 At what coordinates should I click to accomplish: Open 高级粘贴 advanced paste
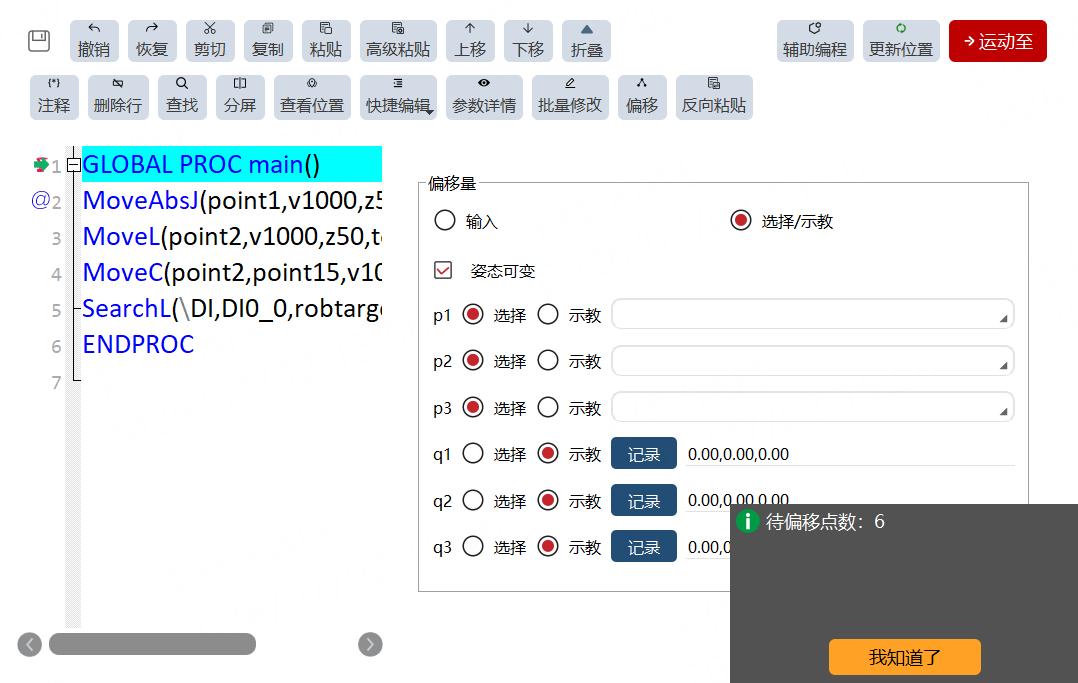tap(398, 41)
